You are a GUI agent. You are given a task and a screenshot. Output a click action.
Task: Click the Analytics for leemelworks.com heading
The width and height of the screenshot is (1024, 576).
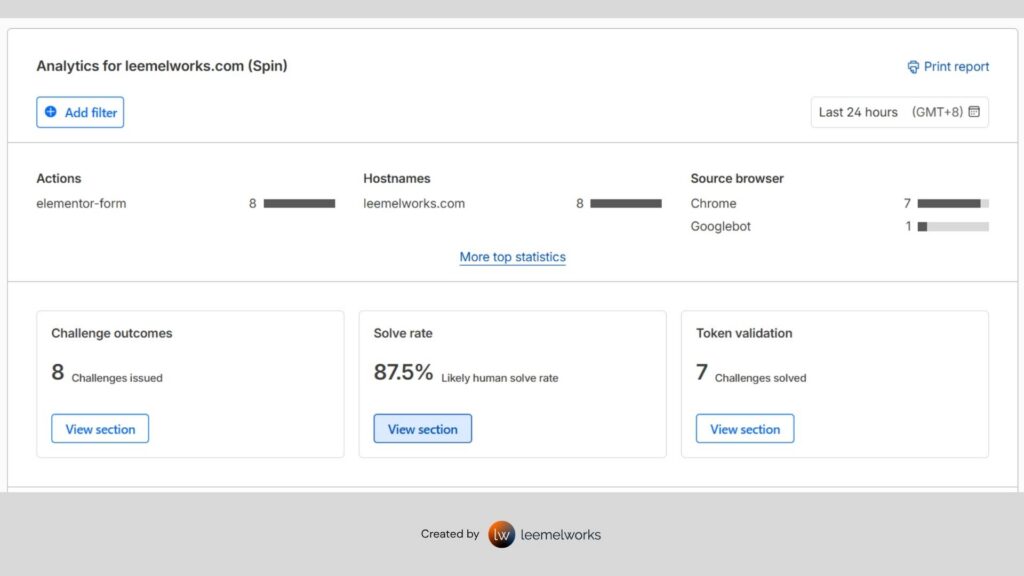[162, 66]
